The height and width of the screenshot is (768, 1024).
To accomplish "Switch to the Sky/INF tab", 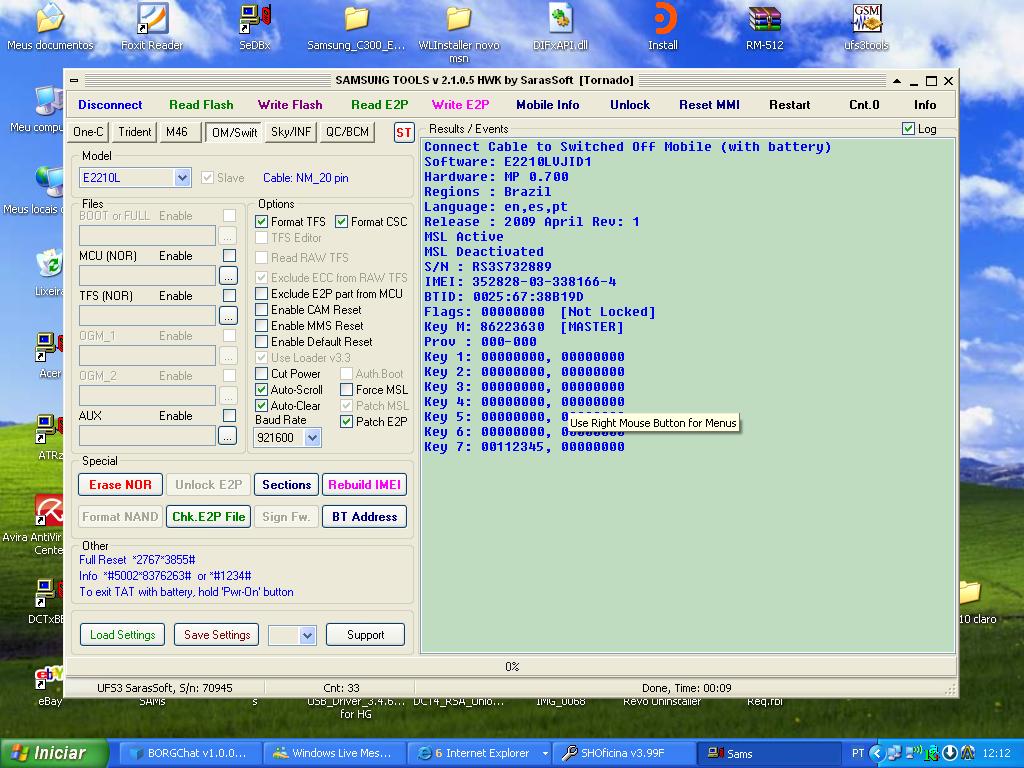I will pyautogui.click(x=291, y=133).
